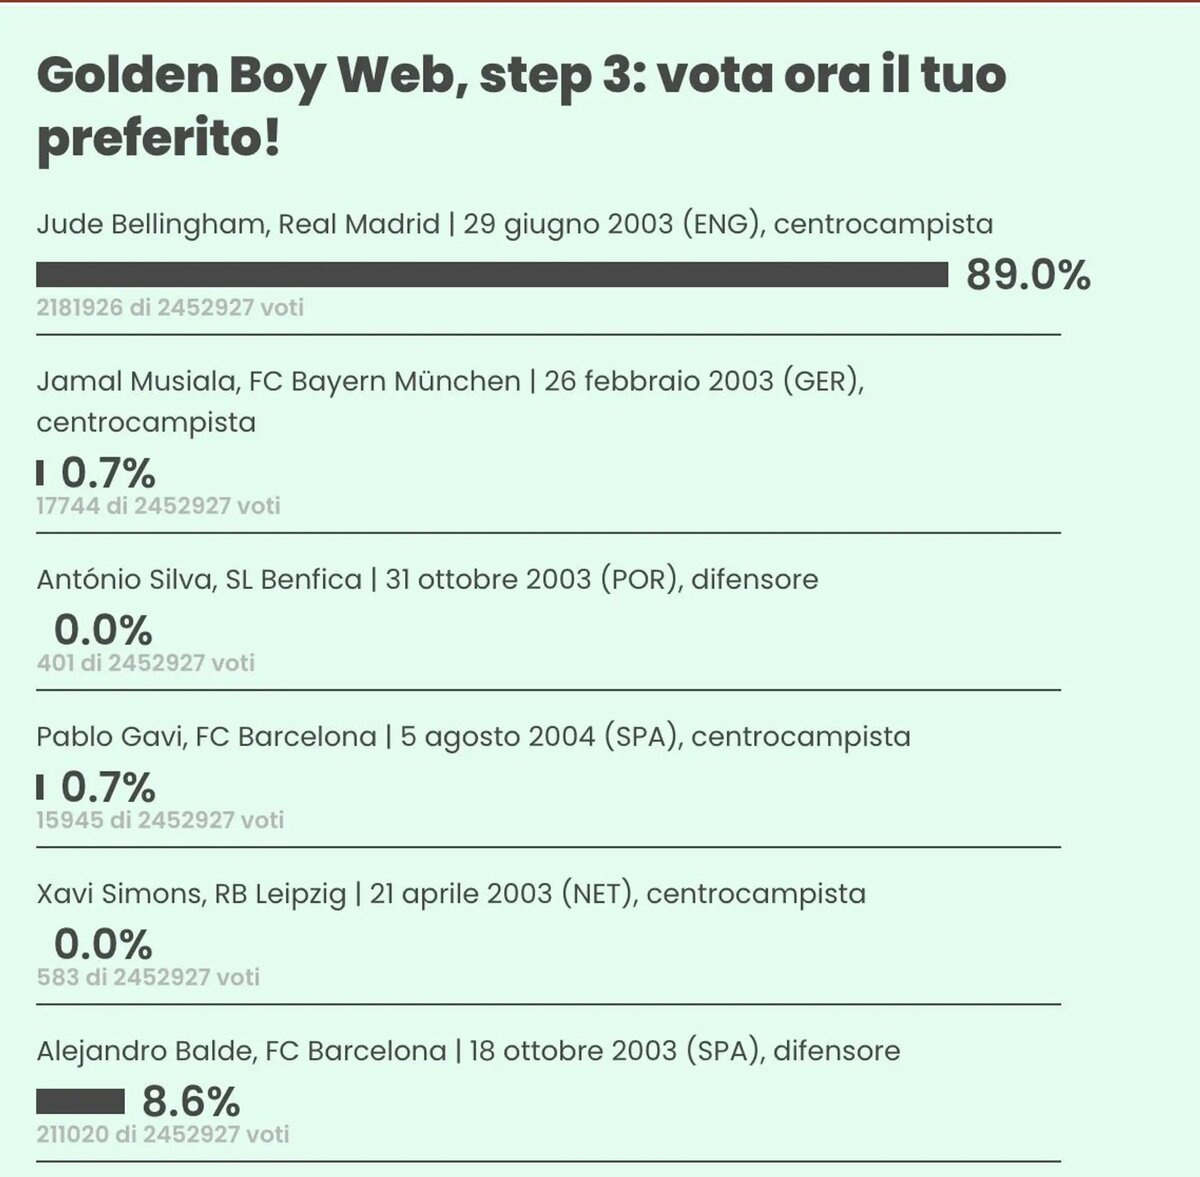Click the 583 di 2452927 voti text
The width and height of the screenshot is (1200, 1177).
148,977
